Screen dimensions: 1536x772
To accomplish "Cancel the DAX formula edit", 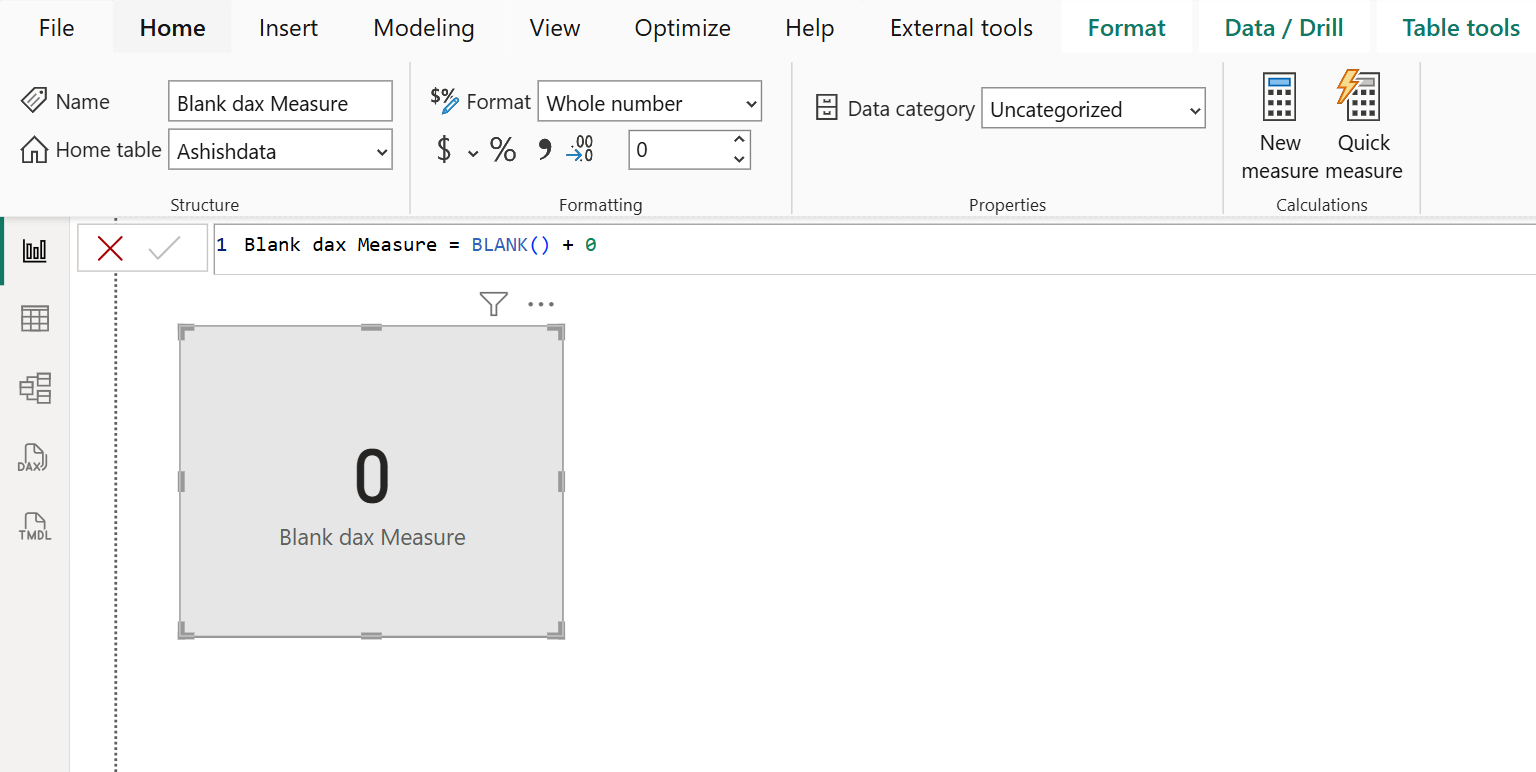I will click(110, 248).
